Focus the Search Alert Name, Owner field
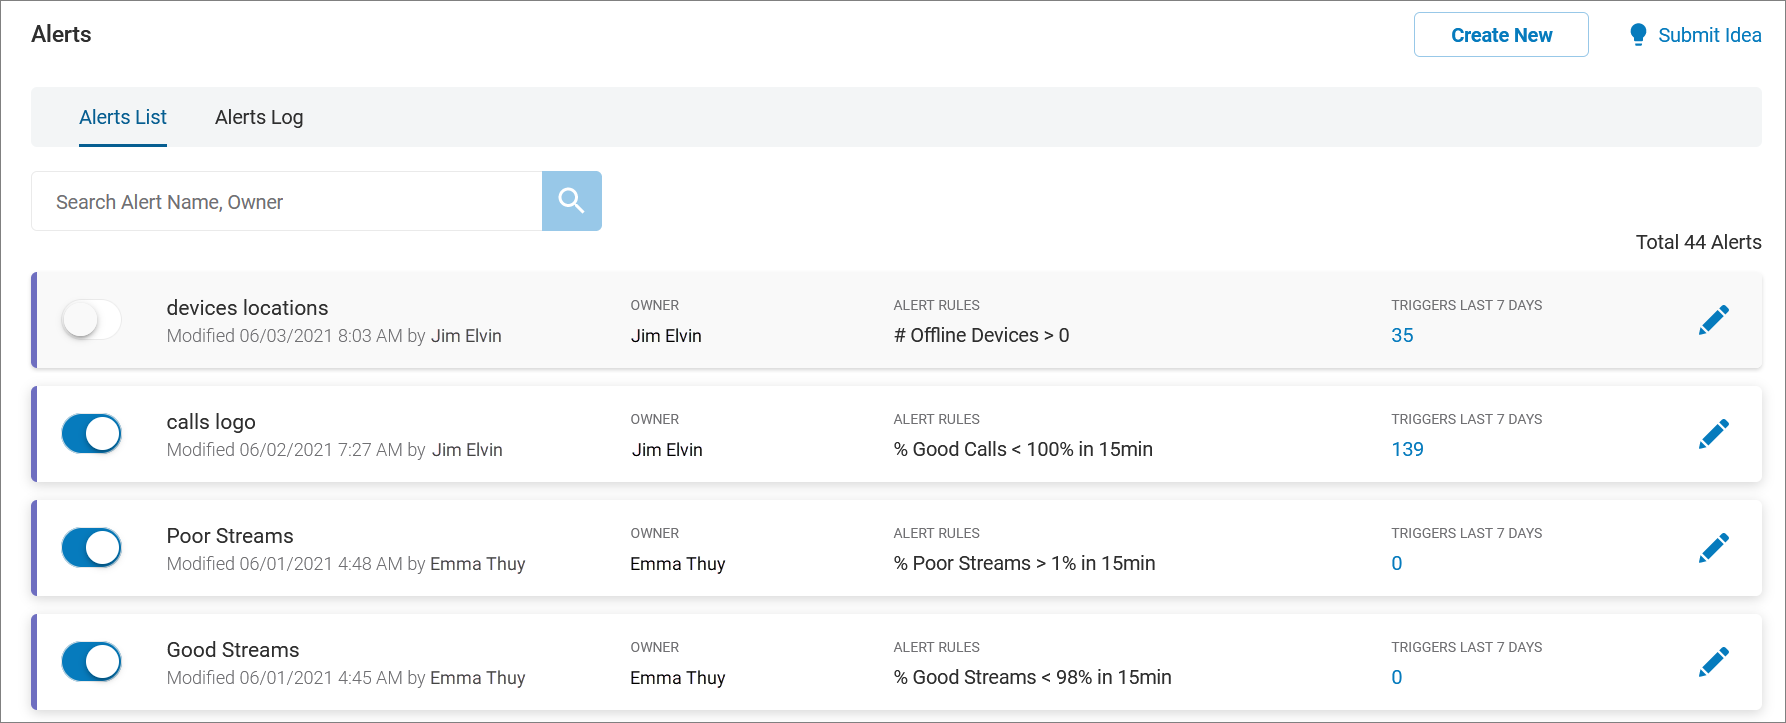The image size is (1786, 723). 286,202
